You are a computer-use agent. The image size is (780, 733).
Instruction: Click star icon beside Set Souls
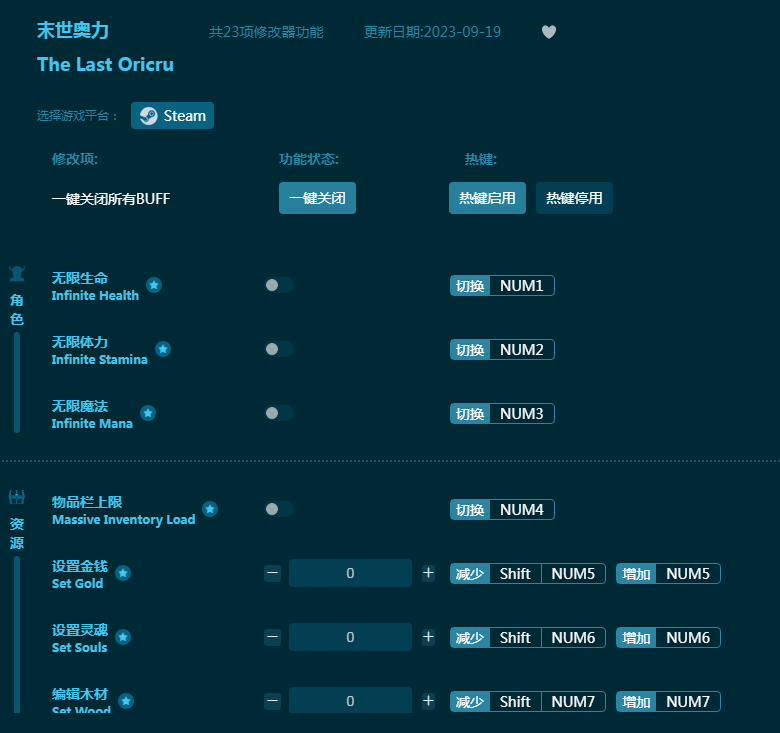pyautogui.click(x=123, y=637)
